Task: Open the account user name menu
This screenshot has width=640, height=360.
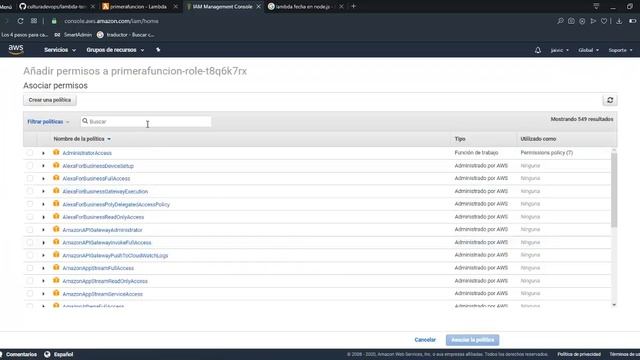Action: pos(560,50)
